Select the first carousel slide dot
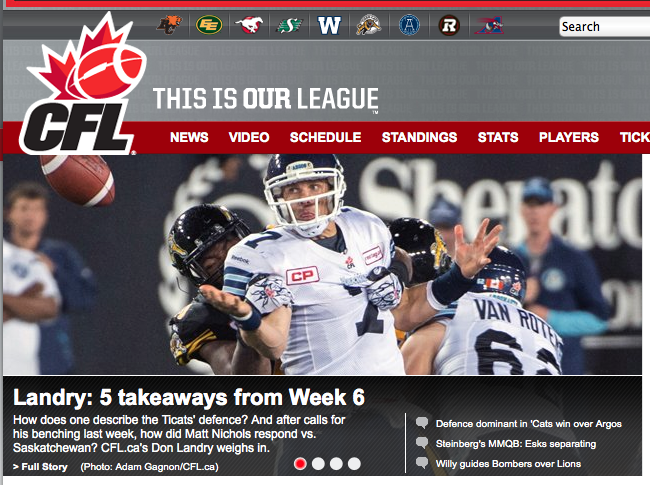This screenshot has height=485, width=650. coord(300,463)
